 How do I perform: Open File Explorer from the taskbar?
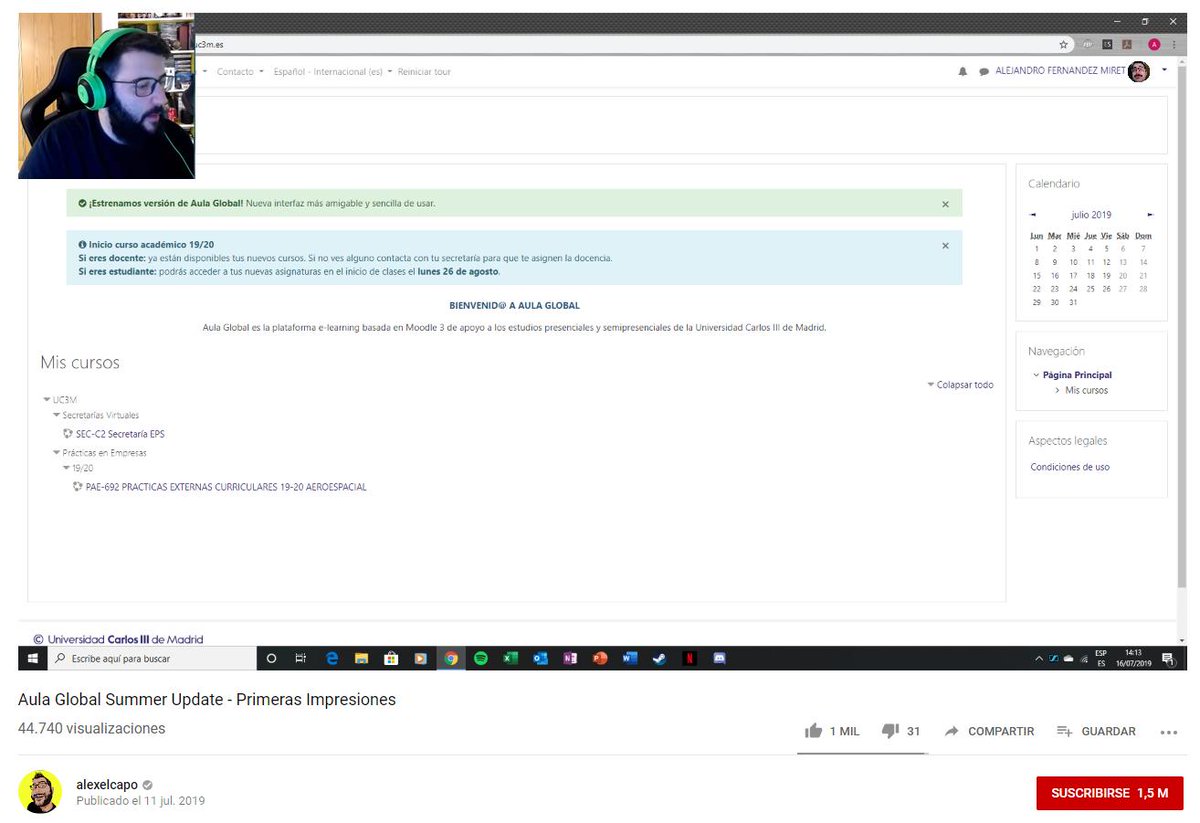[x=362, y=659]
